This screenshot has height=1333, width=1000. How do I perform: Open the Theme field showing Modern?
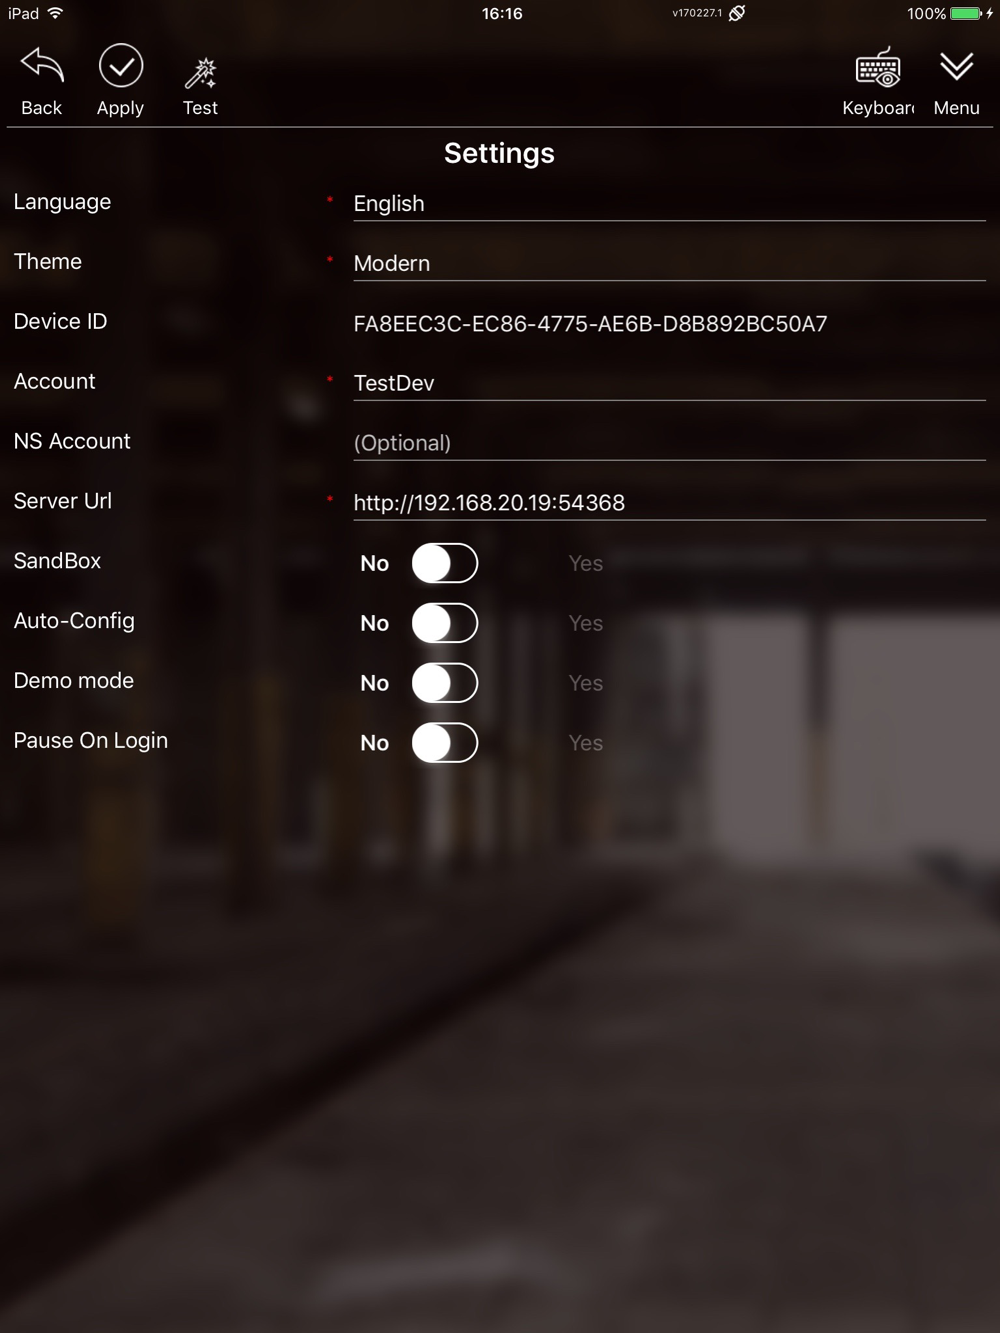(669, 264)
